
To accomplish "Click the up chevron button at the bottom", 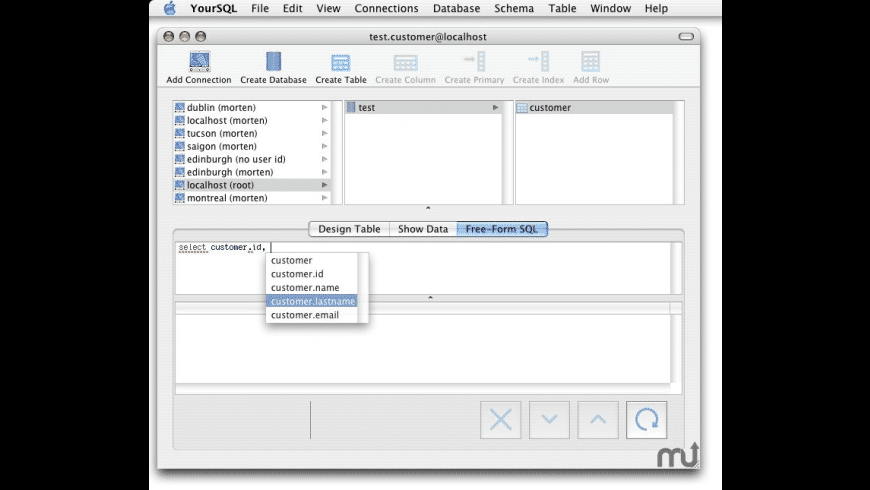I will coord(598,420).
